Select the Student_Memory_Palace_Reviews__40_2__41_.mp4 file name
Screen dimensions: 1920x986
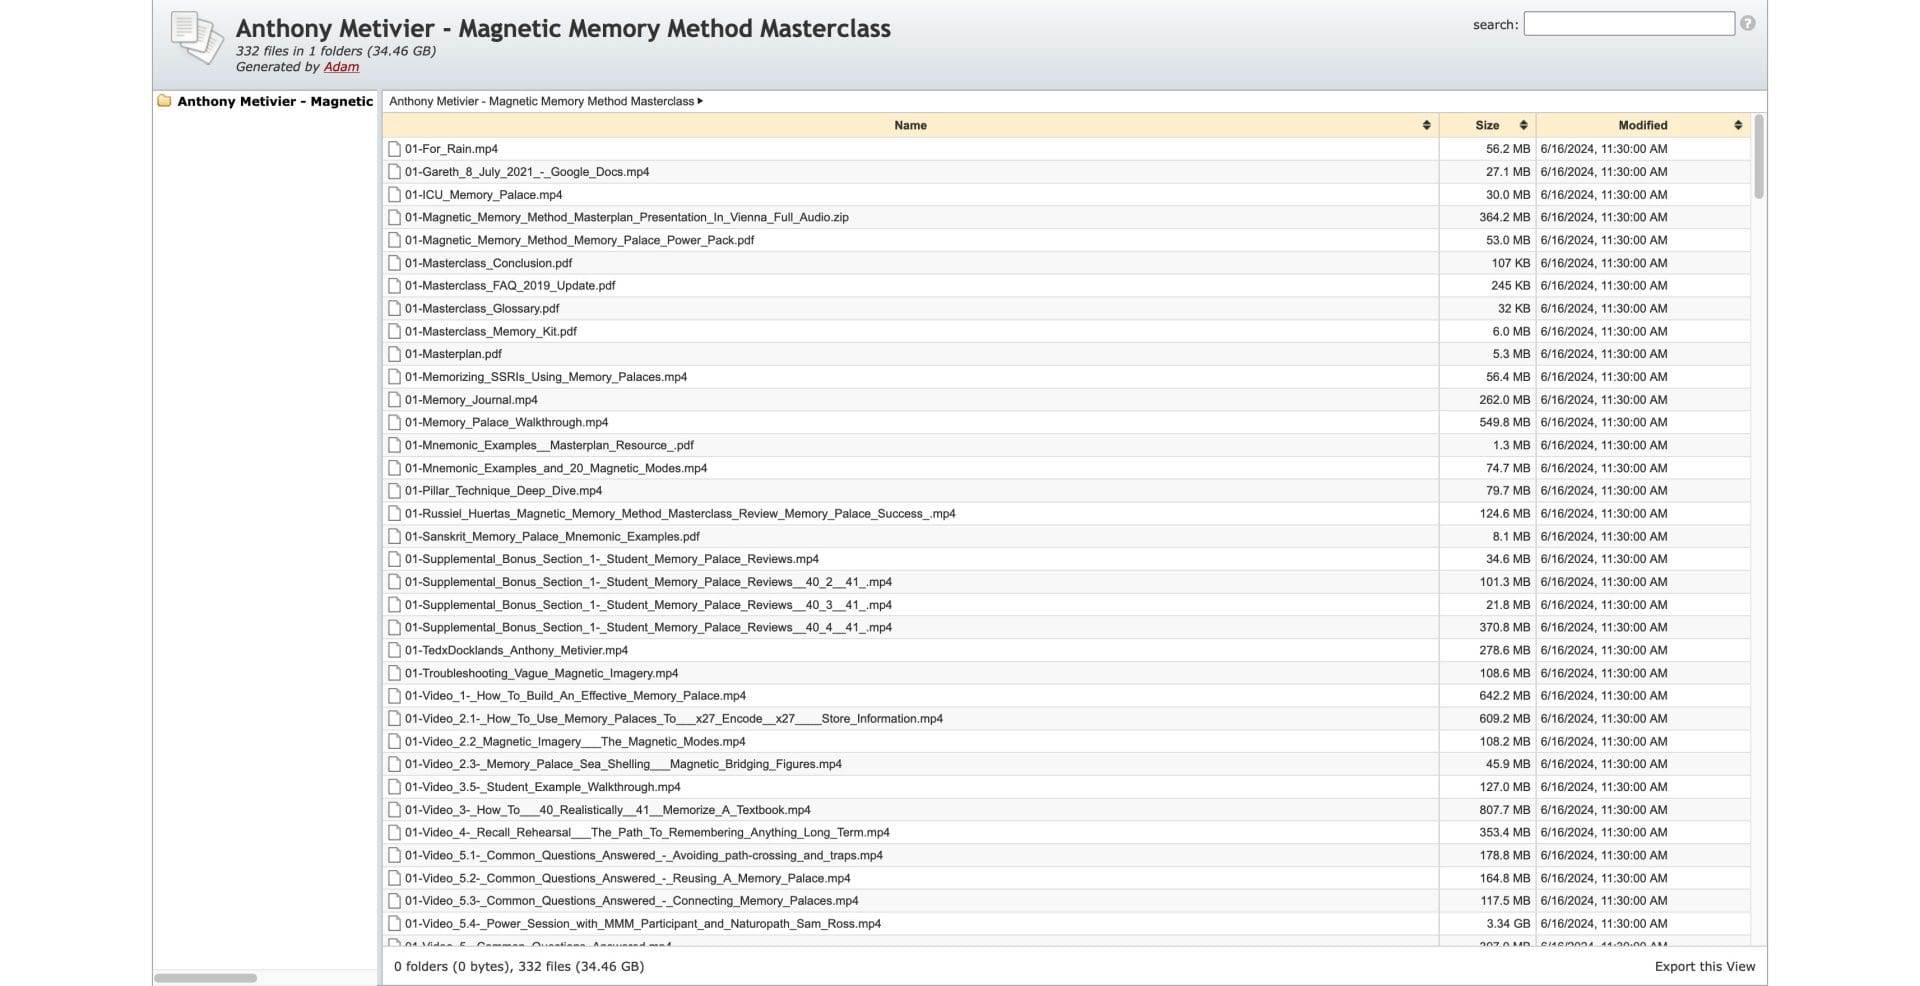coord(648,582)
